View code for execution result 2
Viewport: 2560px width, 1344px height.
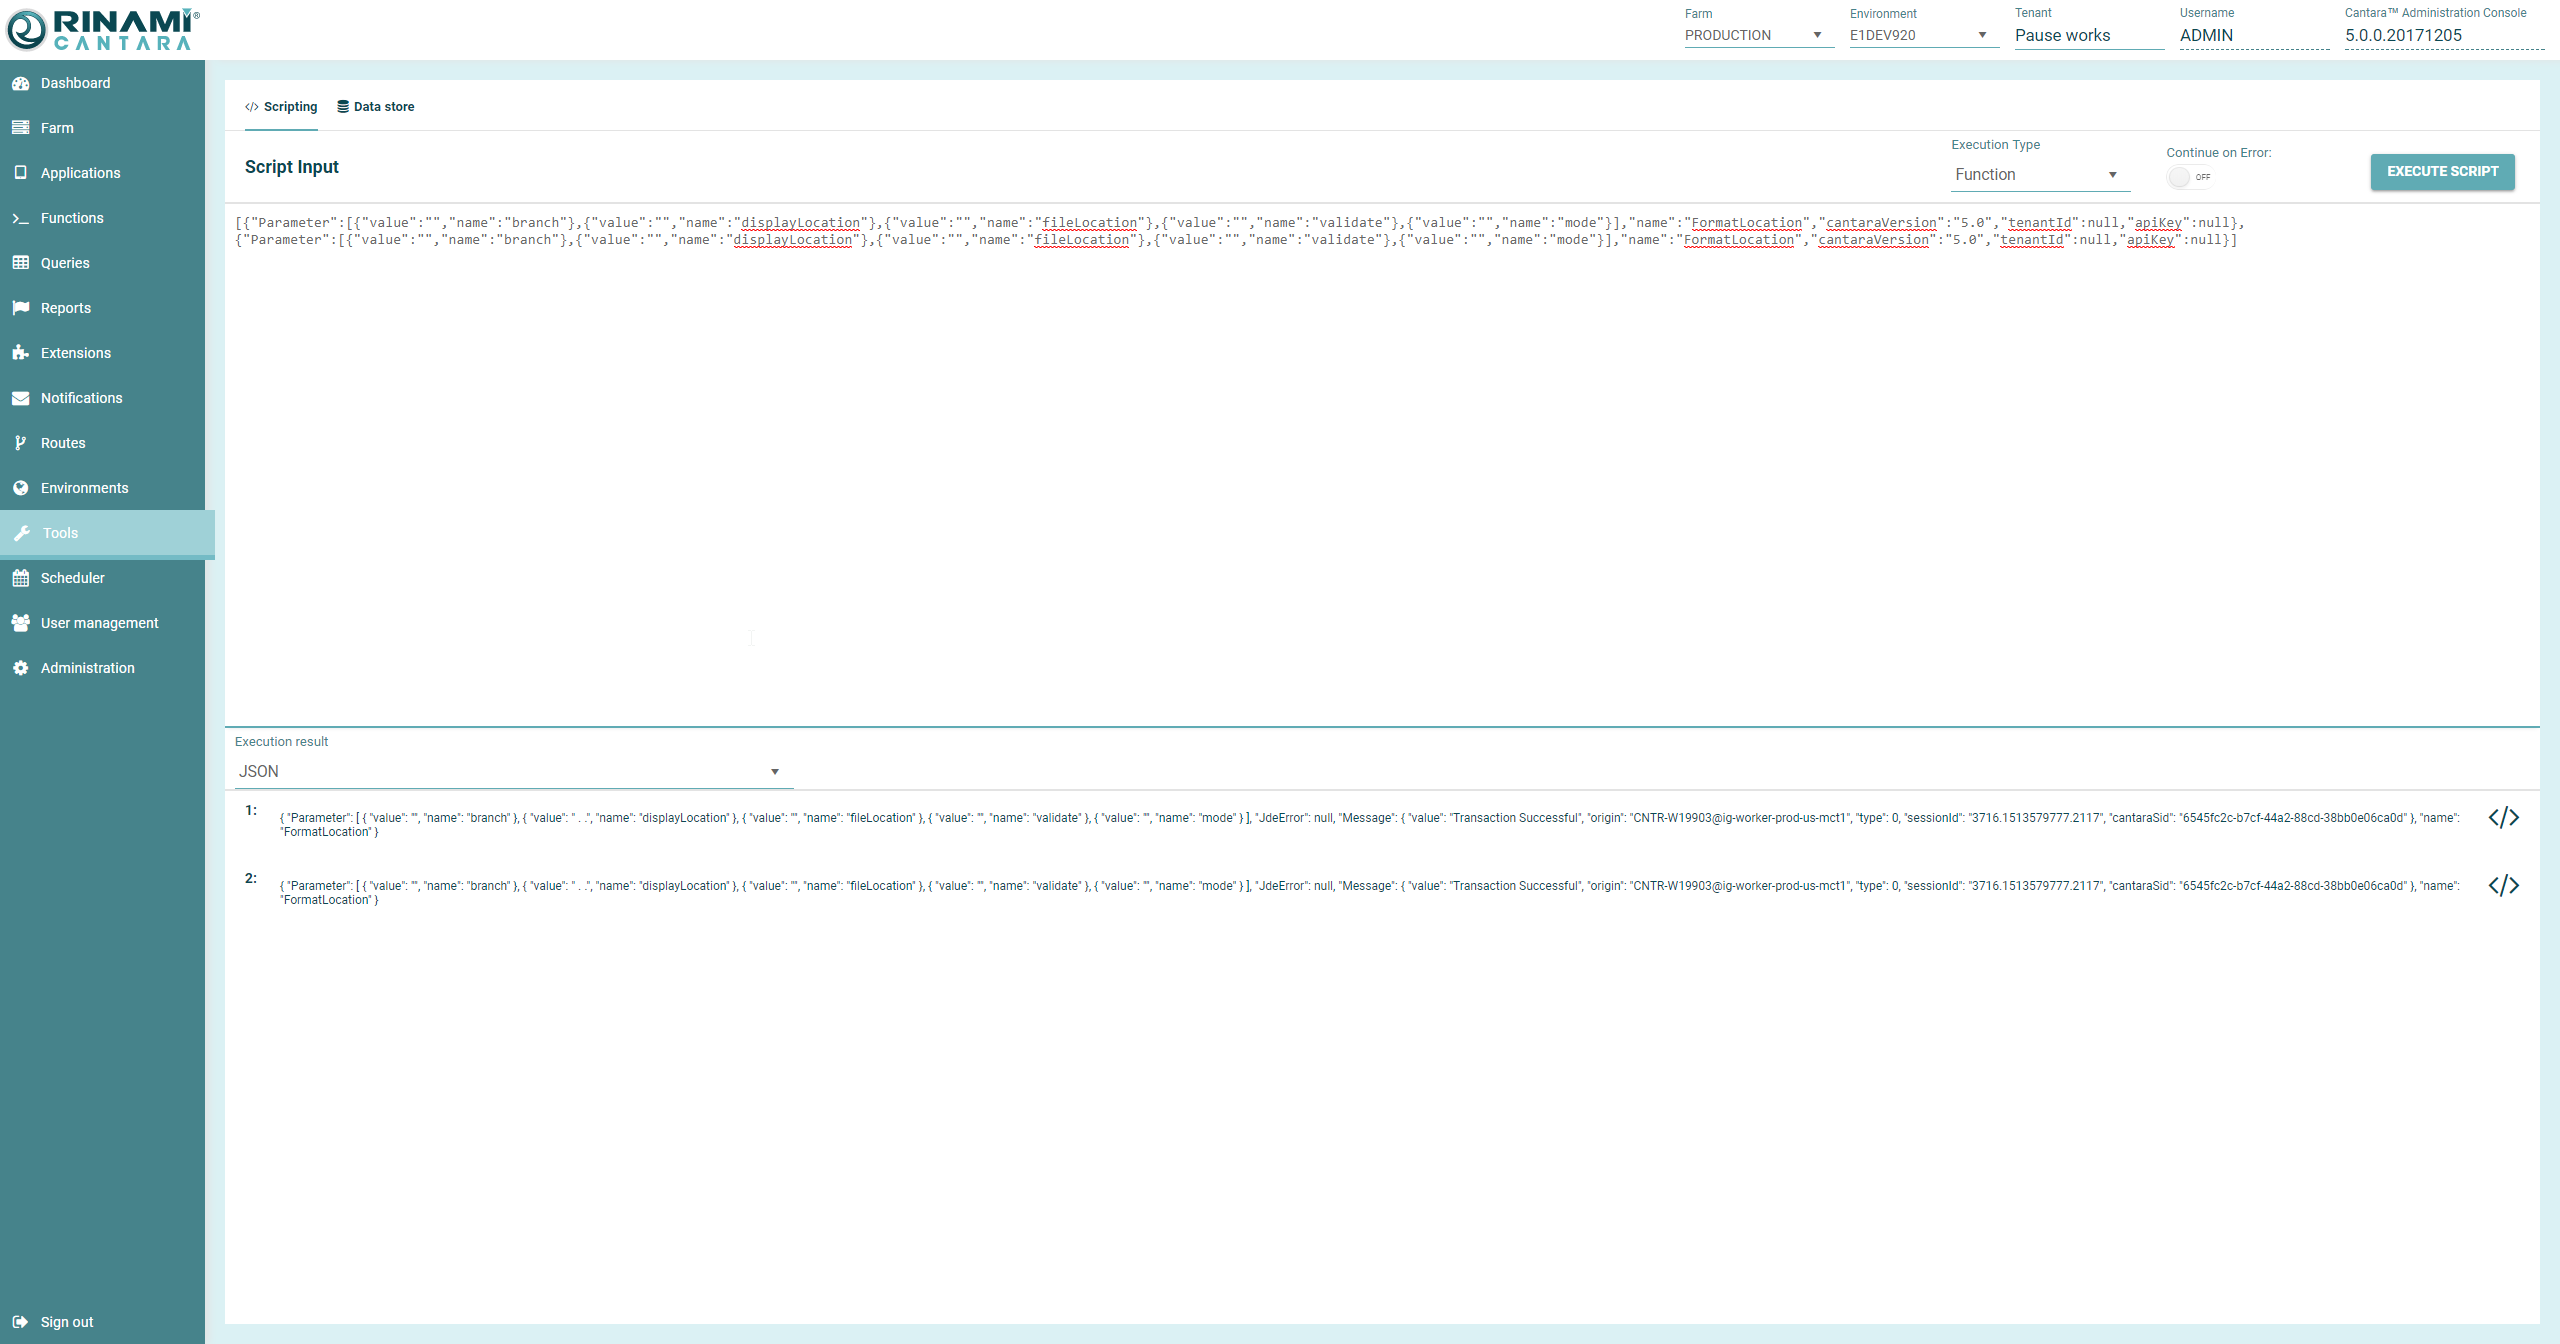(2503, 886)
